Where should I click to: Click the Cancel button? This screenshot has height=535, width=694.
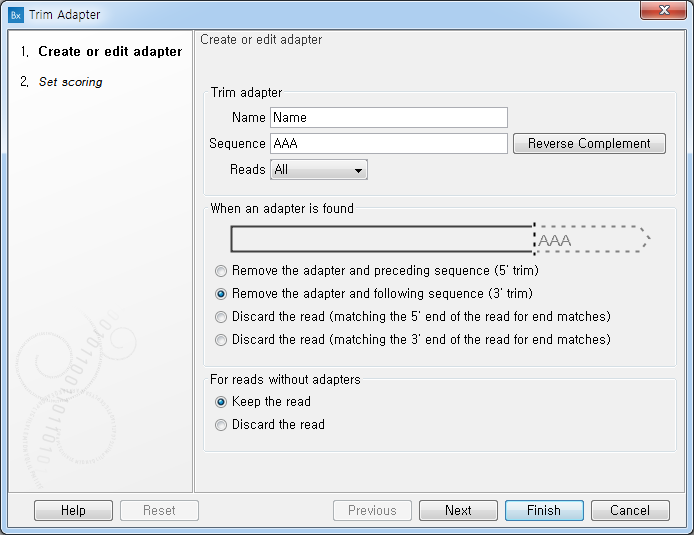(630, 510)
